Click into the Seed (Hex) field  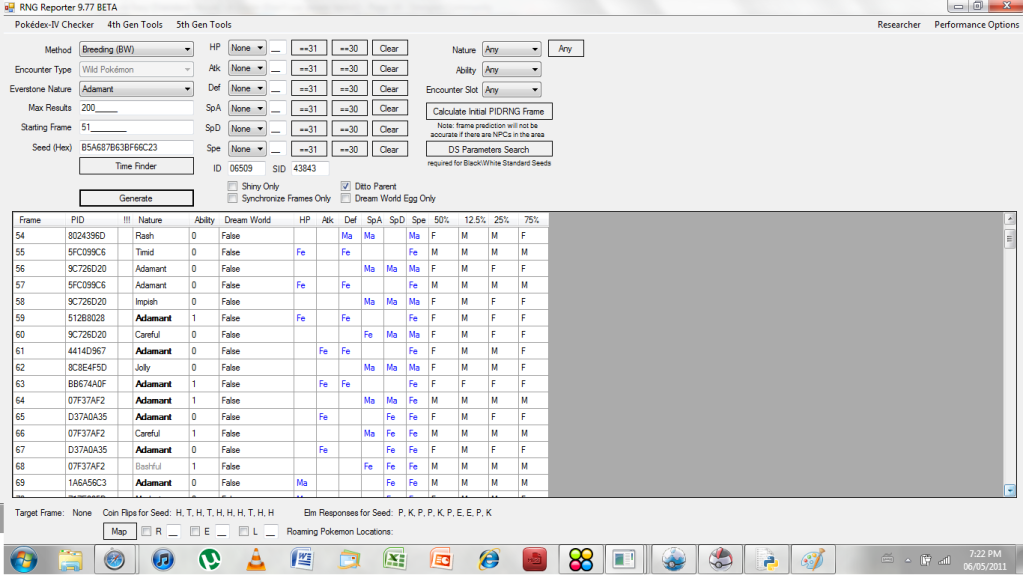[136, 147]
